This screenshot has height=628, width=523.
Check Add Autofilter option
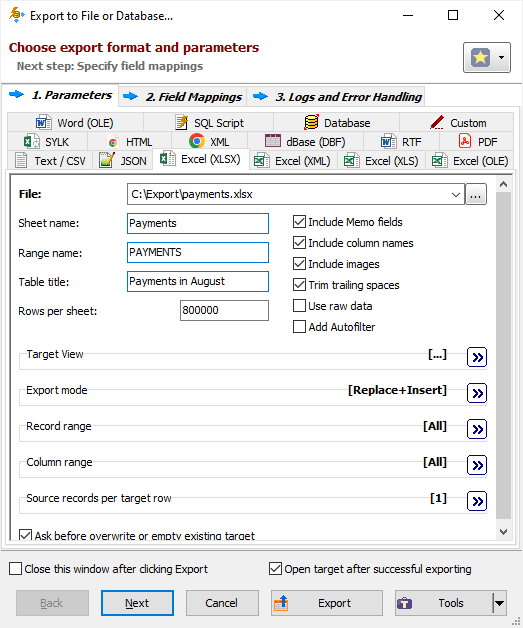[x=299, y=326]
